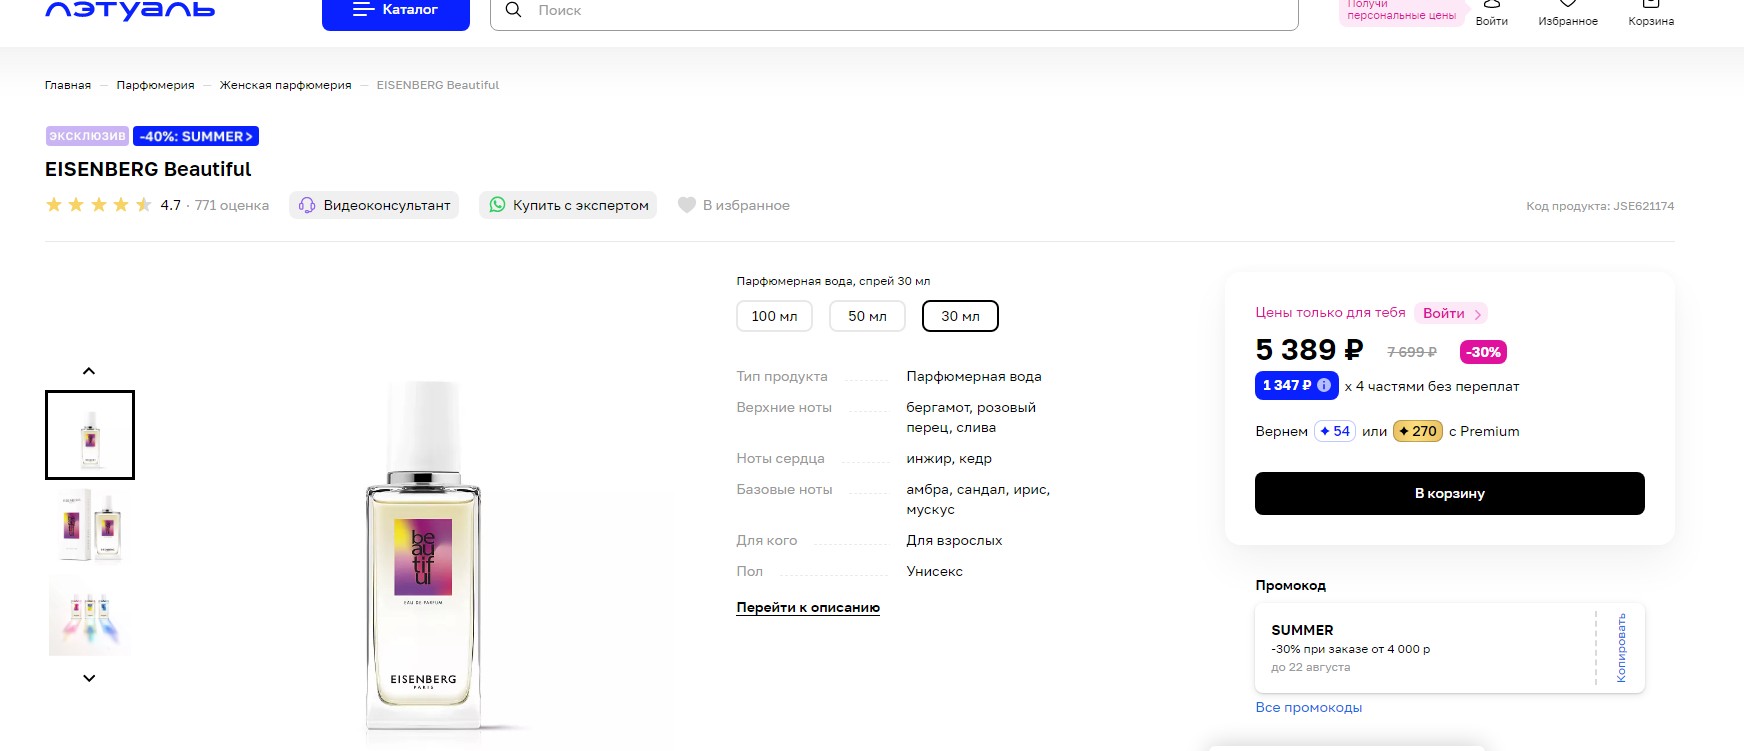The width and height of the screenshot is (1744, 751).
Task: Select the 100 мл volume option
Action: coord(775,316)
